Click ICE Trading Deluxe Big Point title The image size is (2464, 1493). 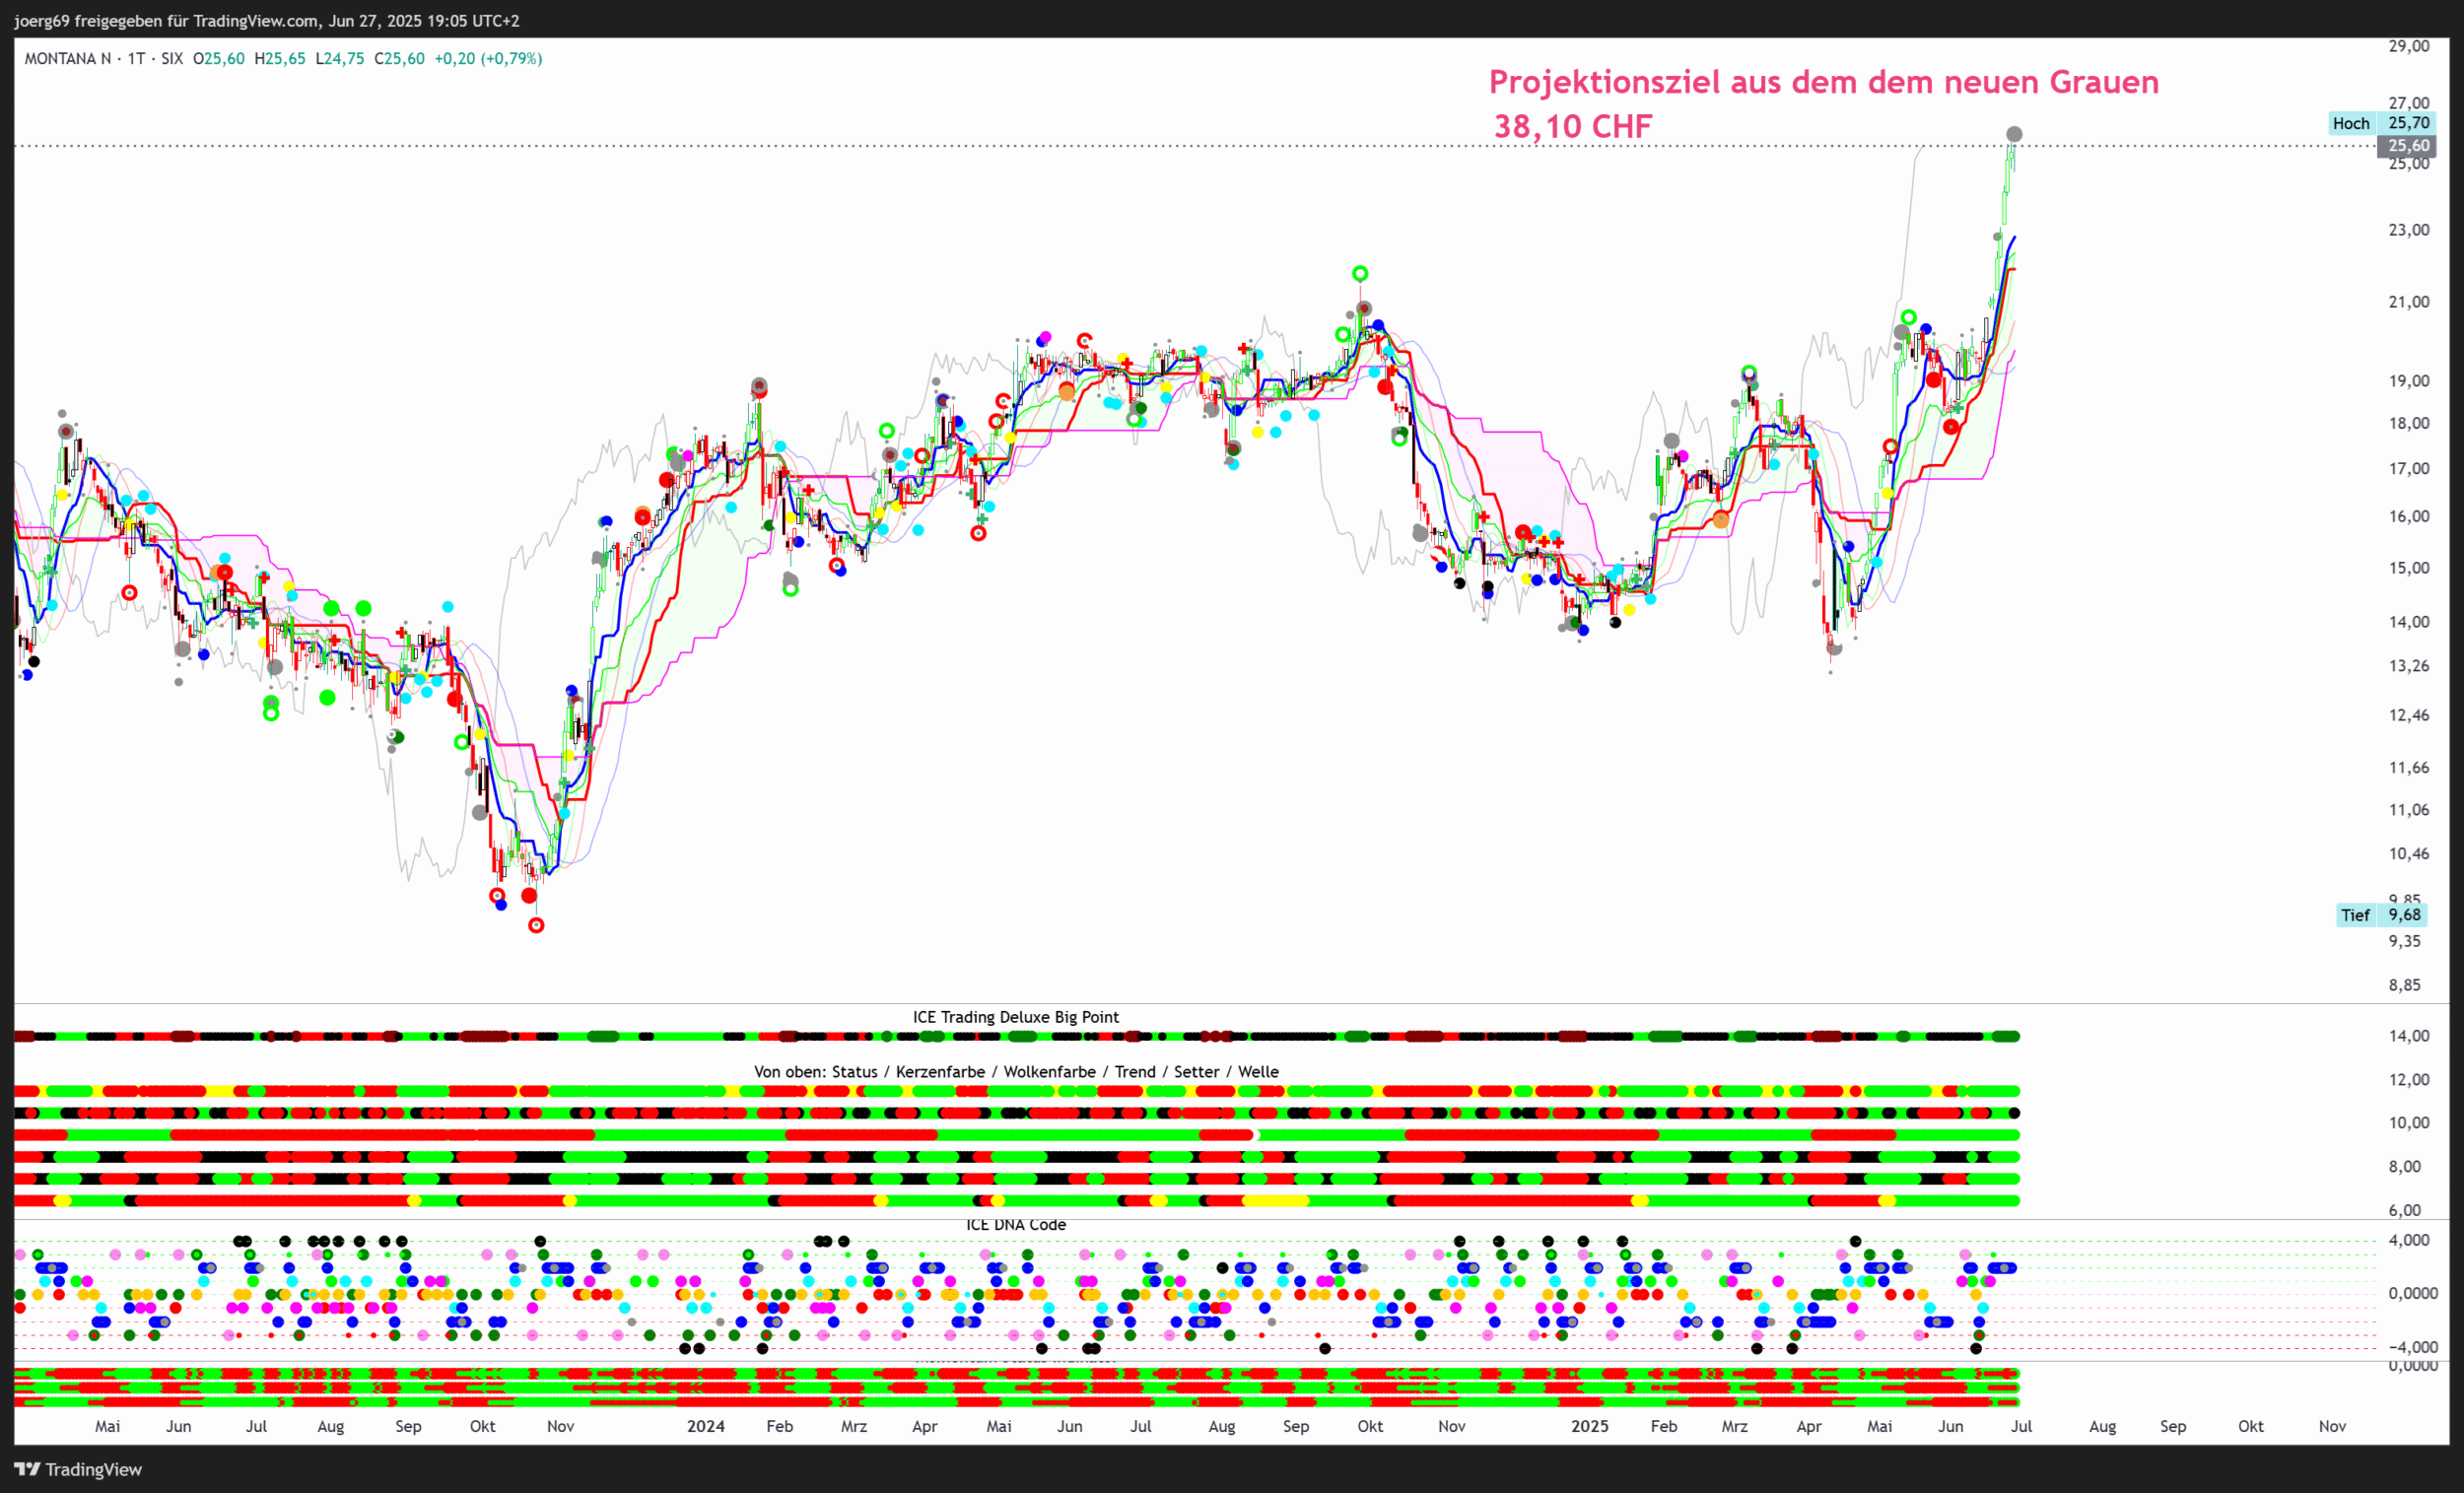(x=1015, y=1017)
